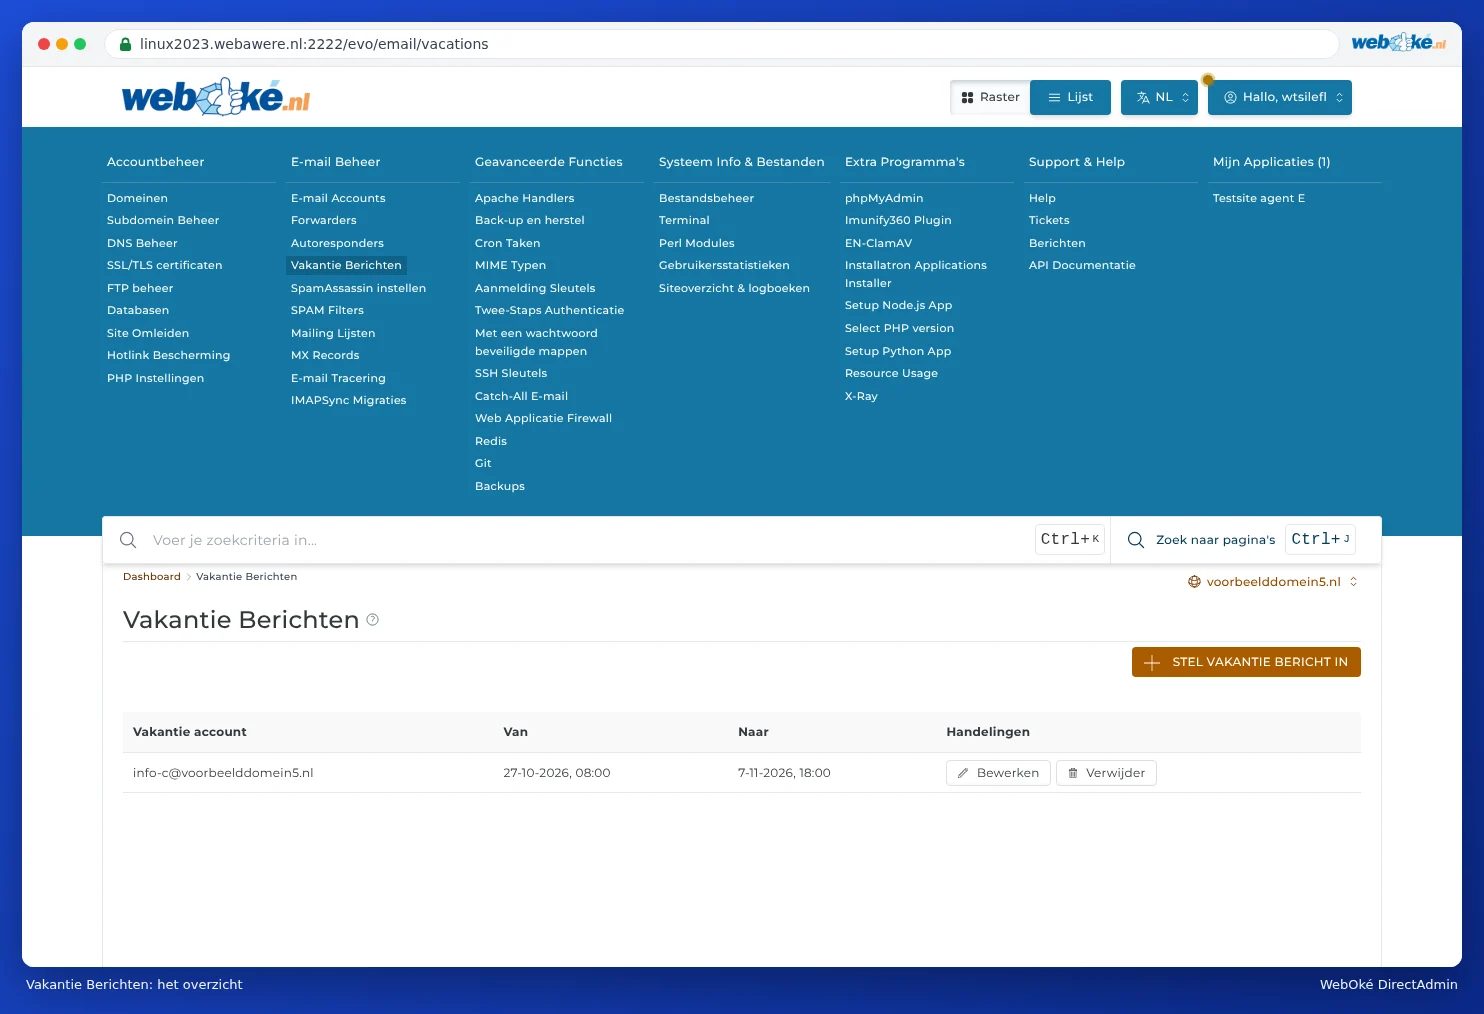Screen dimensions: 1484x1014
Task: Click the help icon beside Vakantie Berichten title
Action: [x=373, y=620]
